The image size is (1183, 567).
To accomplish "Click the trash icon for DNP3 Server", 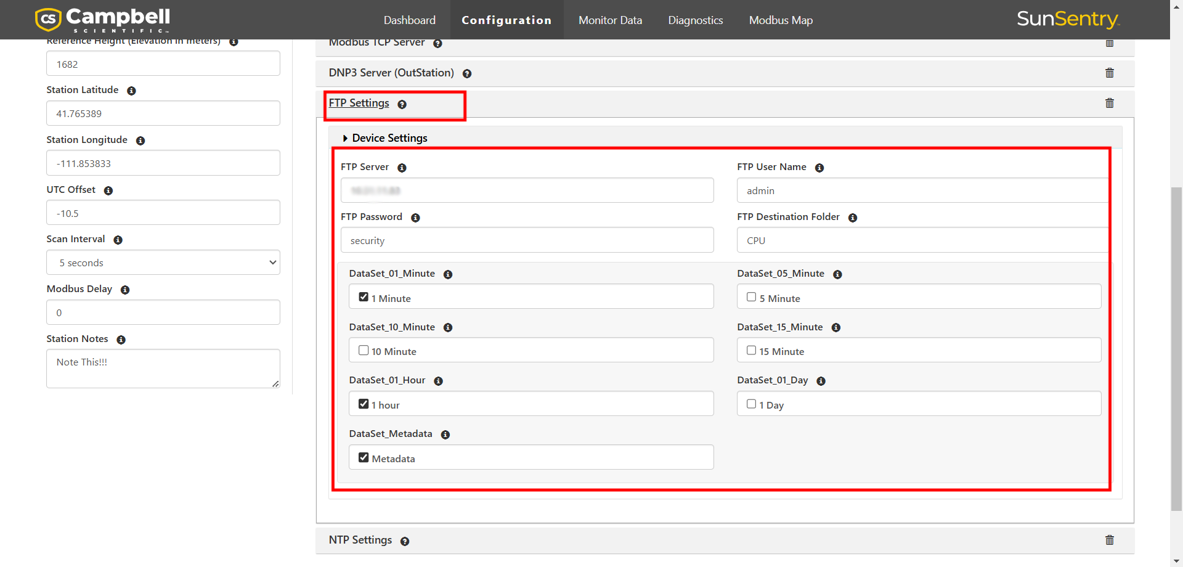I will pyautogui.click(x=1109, y=73).
